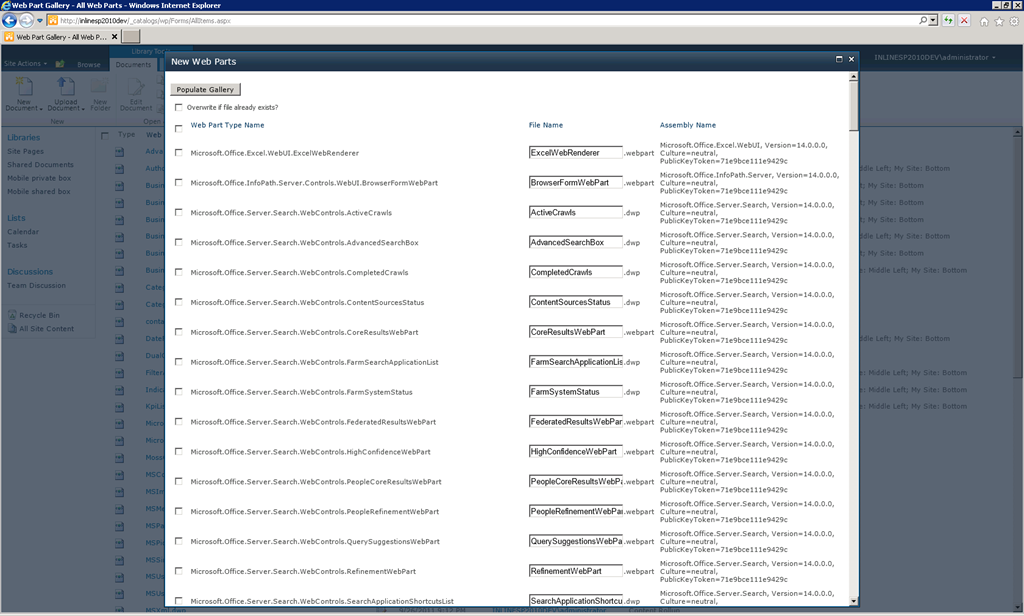Click the FarmSystemStatus file name field
This screenshot has width=1024, height=616.
pyautogui.click(x=575, y=392)
